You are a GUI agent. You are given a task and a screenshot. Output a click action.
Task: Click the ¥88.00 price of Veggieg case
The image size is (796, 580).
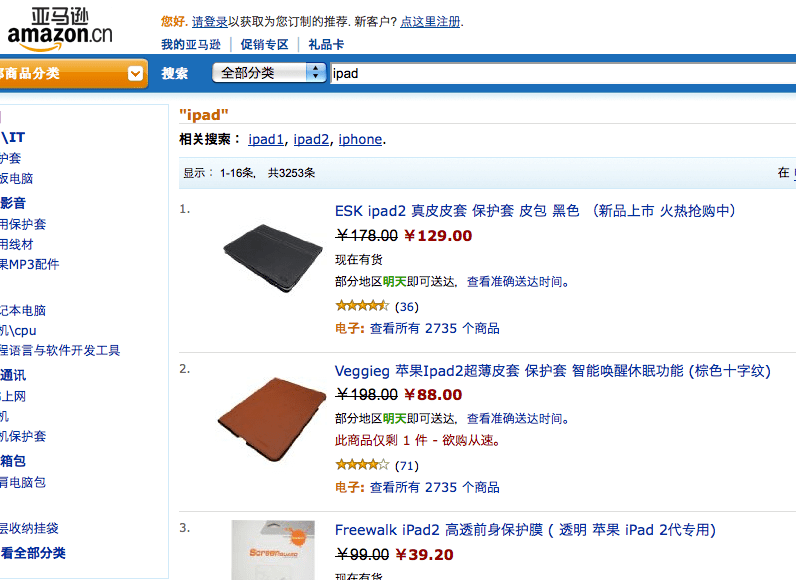(433, 394)
